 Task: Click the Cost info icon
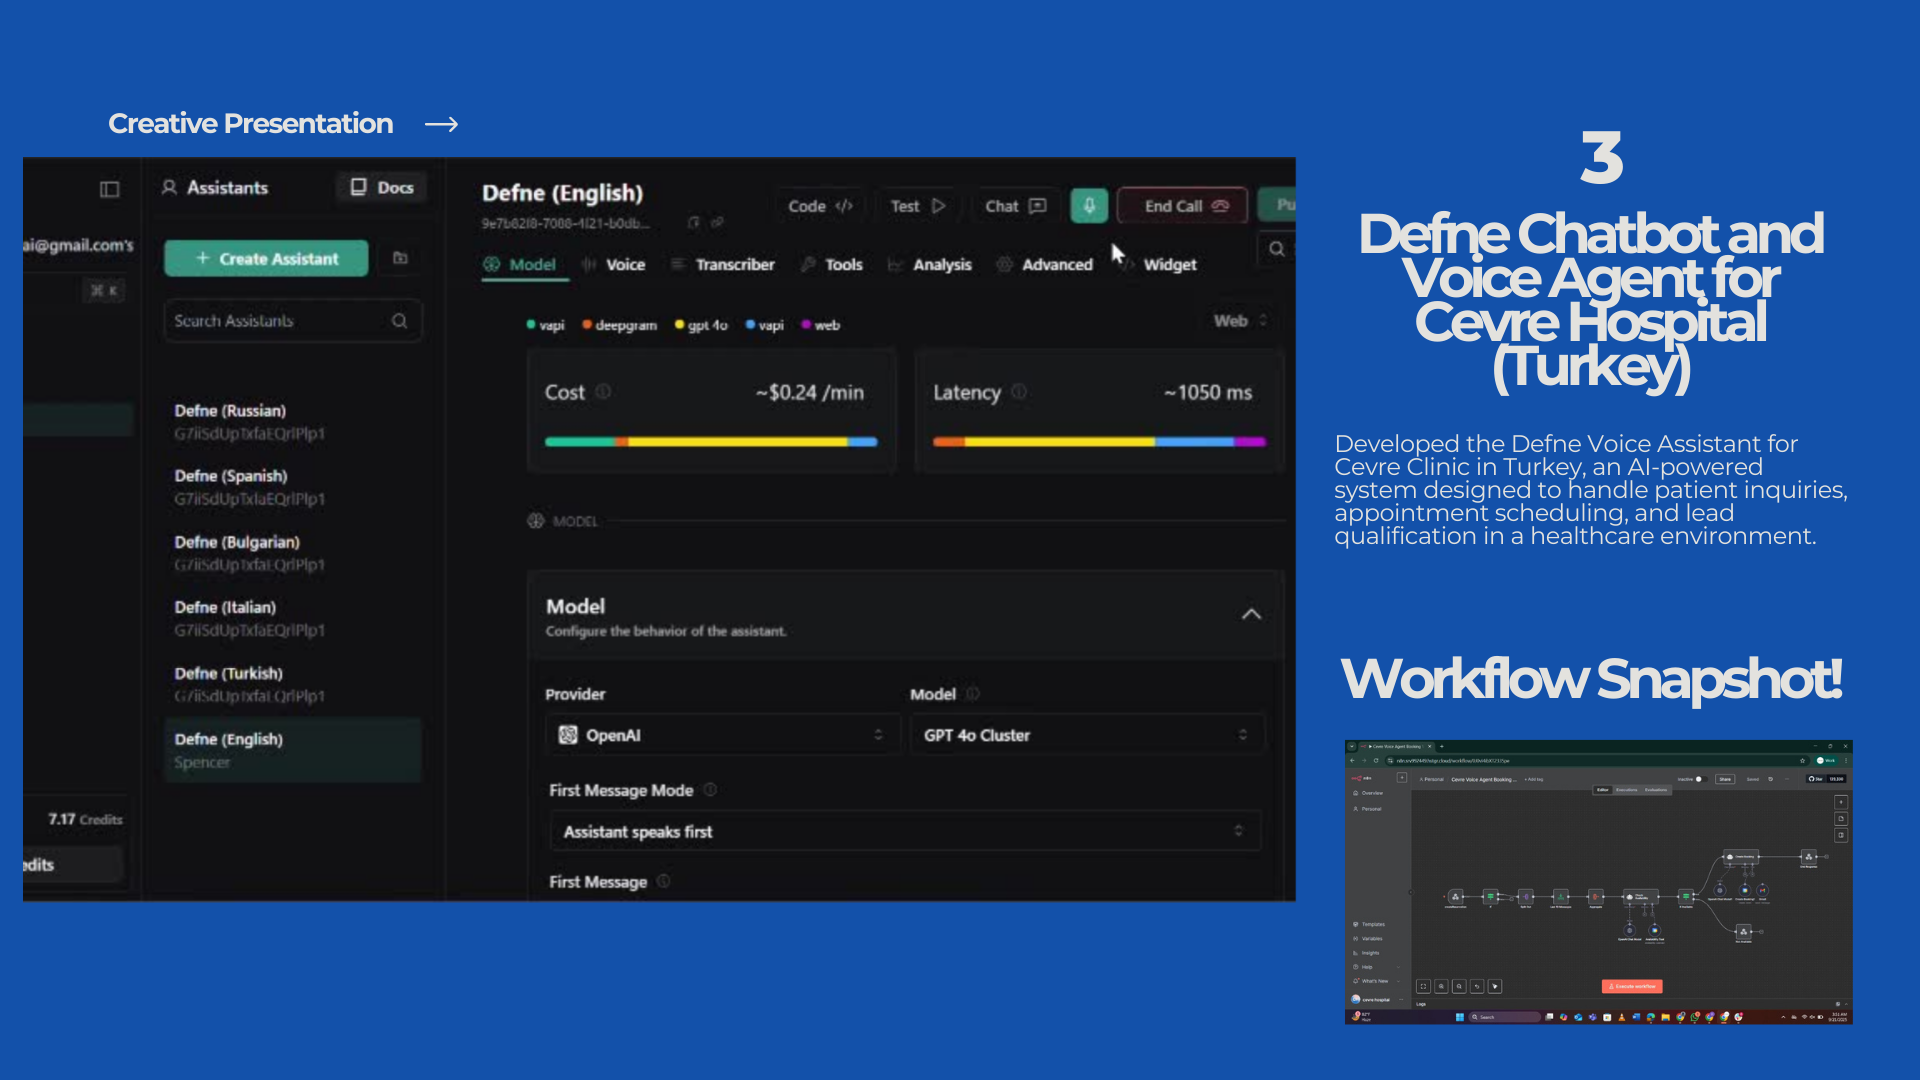tap(603, 392)
